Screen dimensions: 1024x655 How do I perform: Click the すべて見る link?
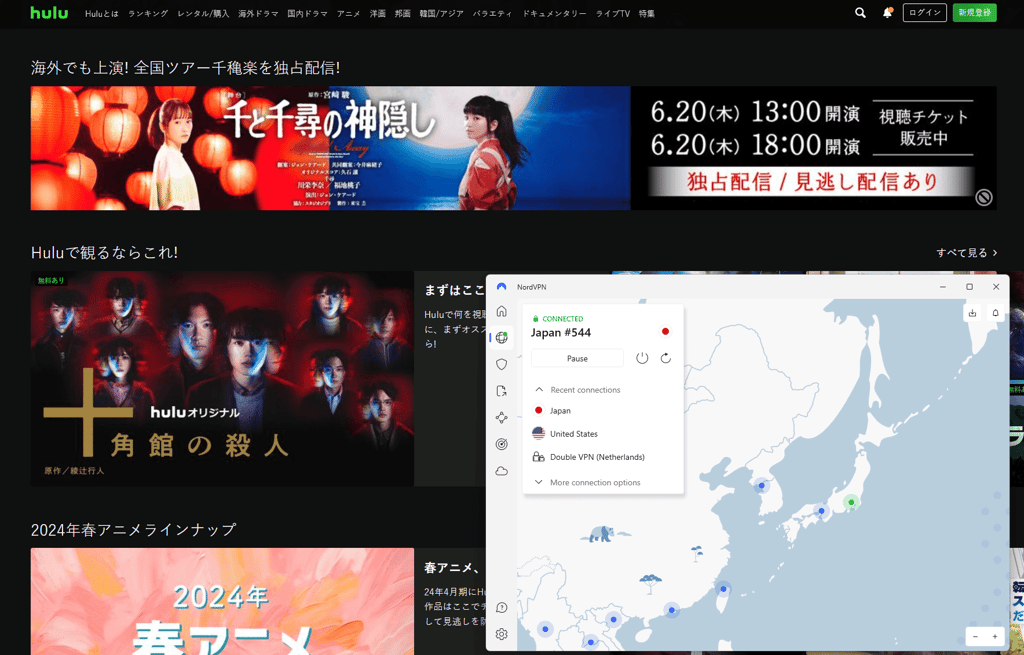967,253
